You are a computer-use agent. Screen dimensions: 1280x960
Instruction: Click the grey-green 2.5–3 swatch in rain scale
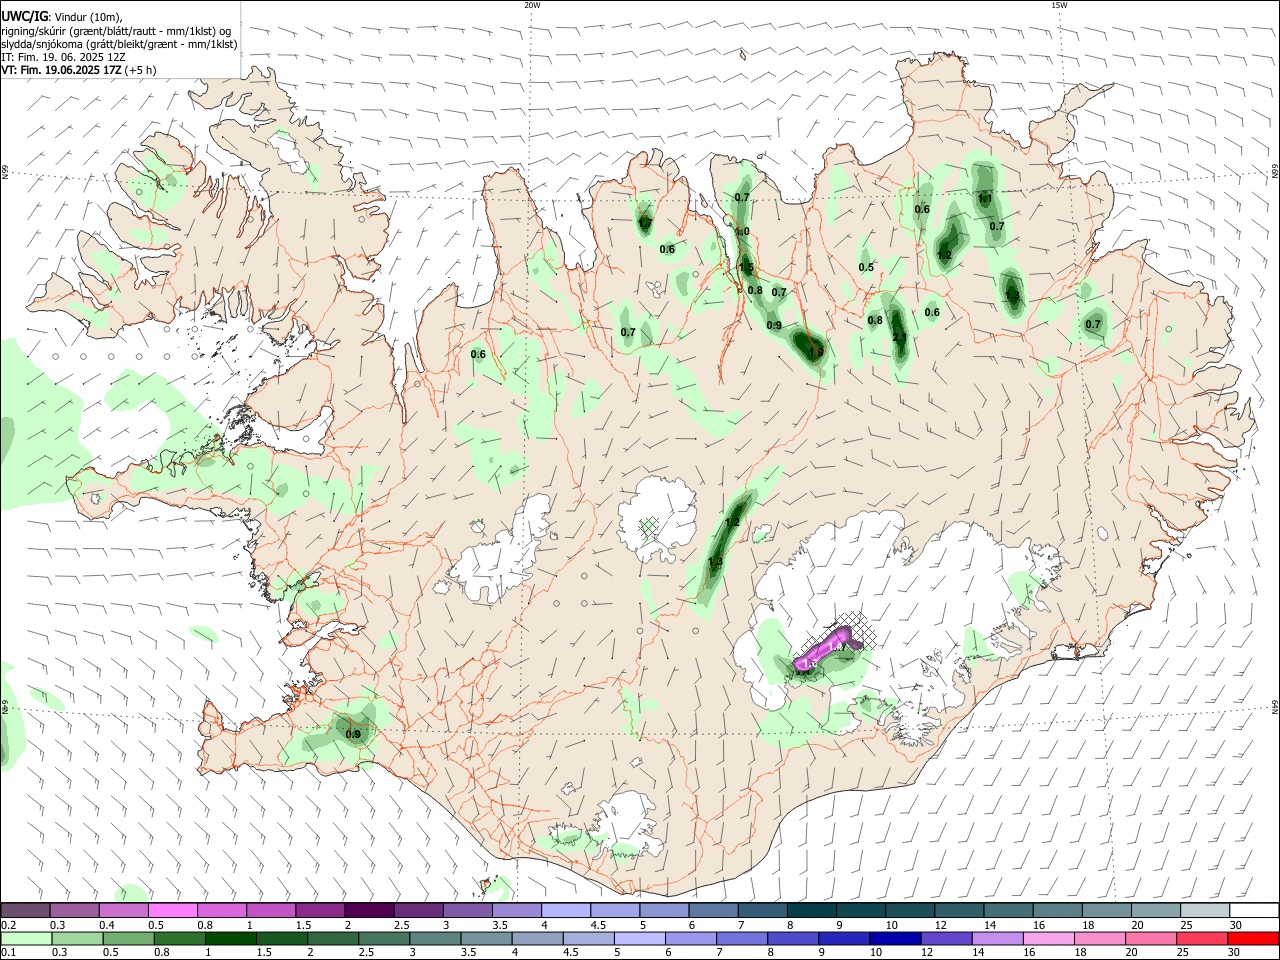coord(385,939)
